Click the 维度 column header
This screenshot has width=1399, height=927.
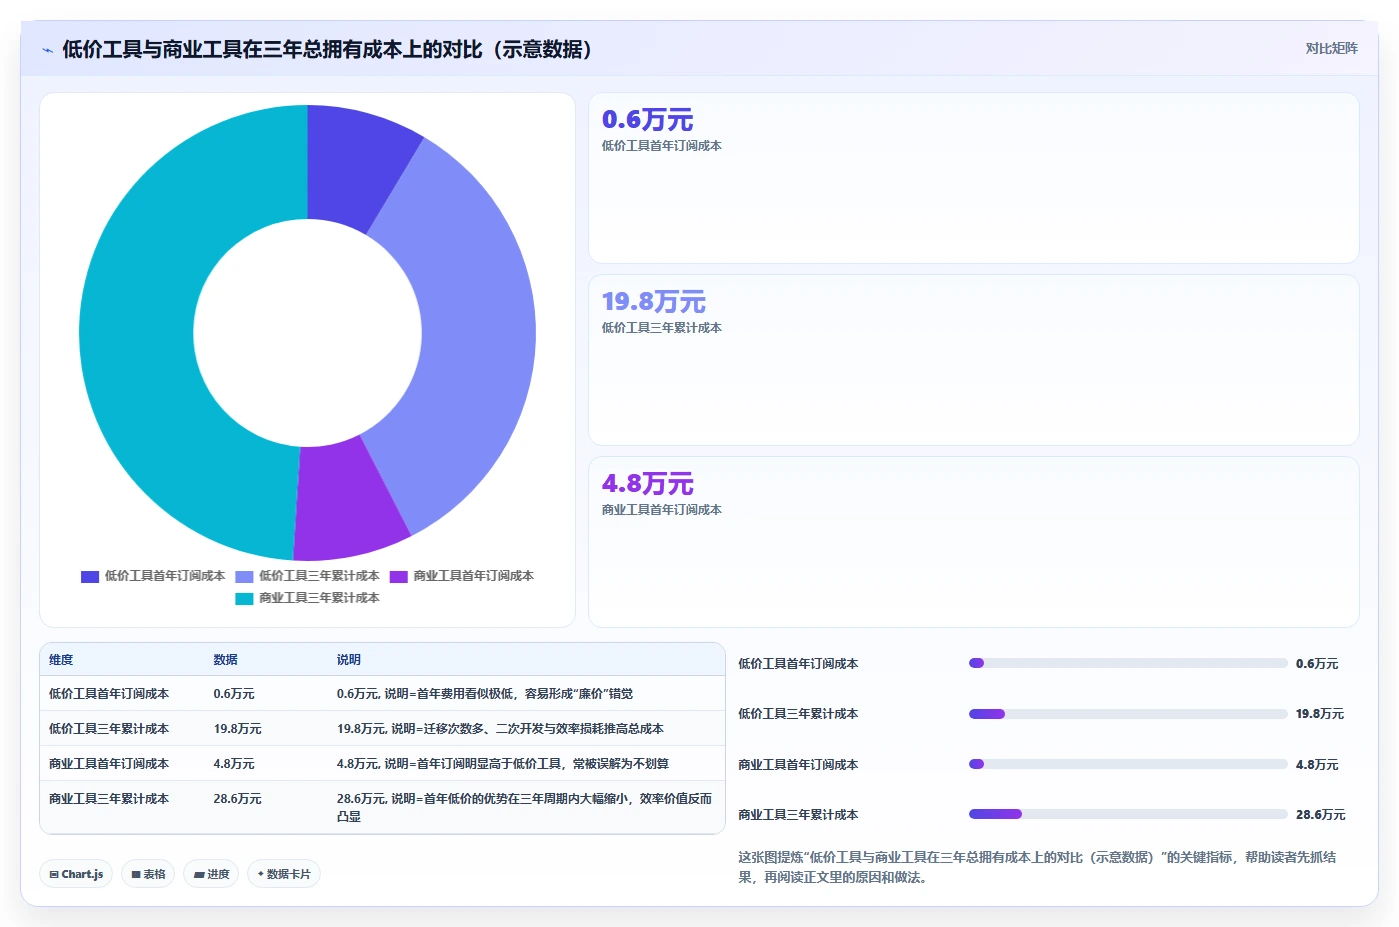[61, 660]
